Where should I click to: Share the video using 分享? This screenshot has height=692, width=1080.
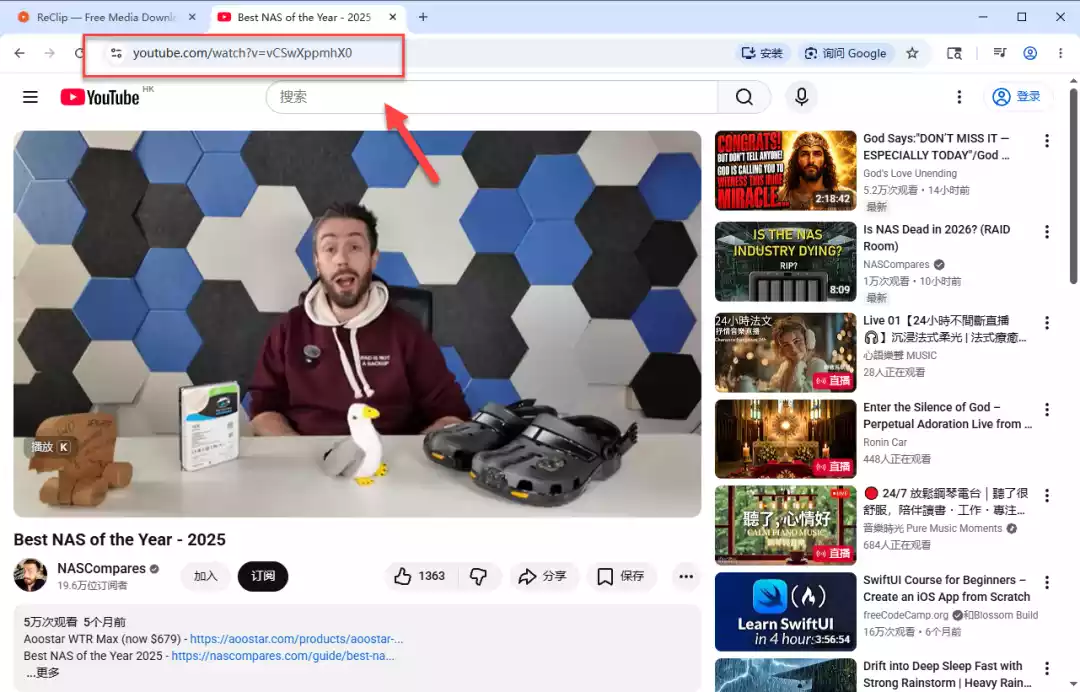(543, 576)
